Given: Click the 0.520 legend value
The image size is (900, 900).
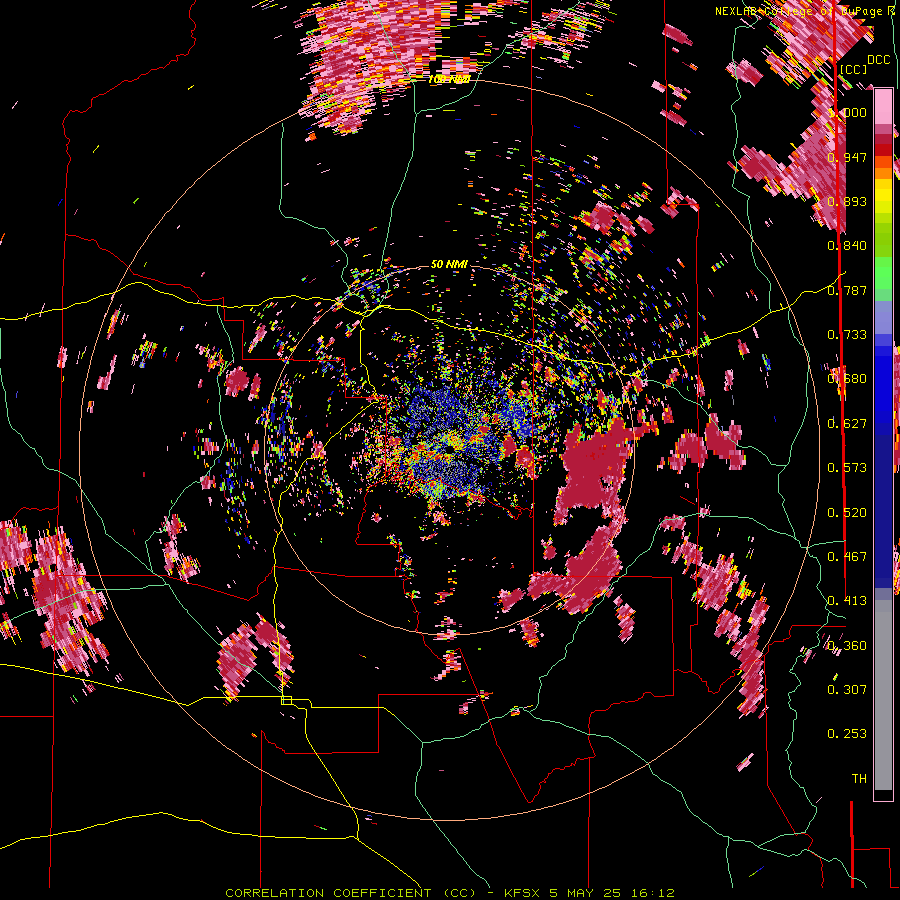Looking at the screenshot, I should [x=847, y=513].
